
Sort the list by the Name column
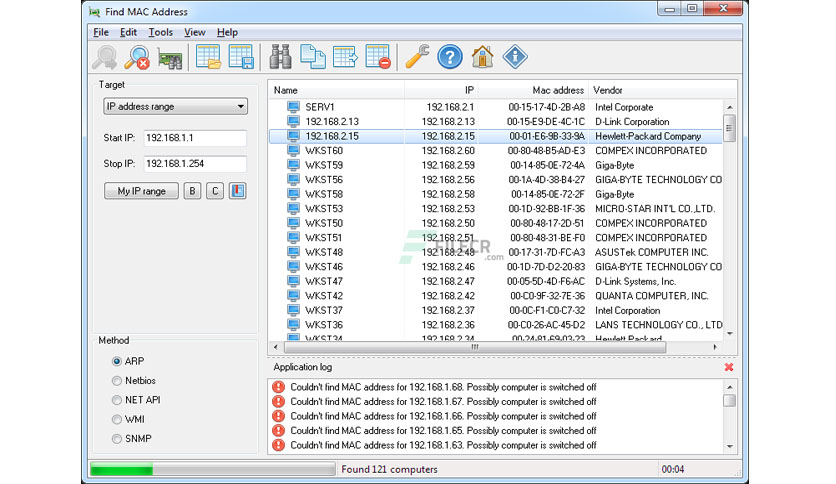click(x=336, y=90)
